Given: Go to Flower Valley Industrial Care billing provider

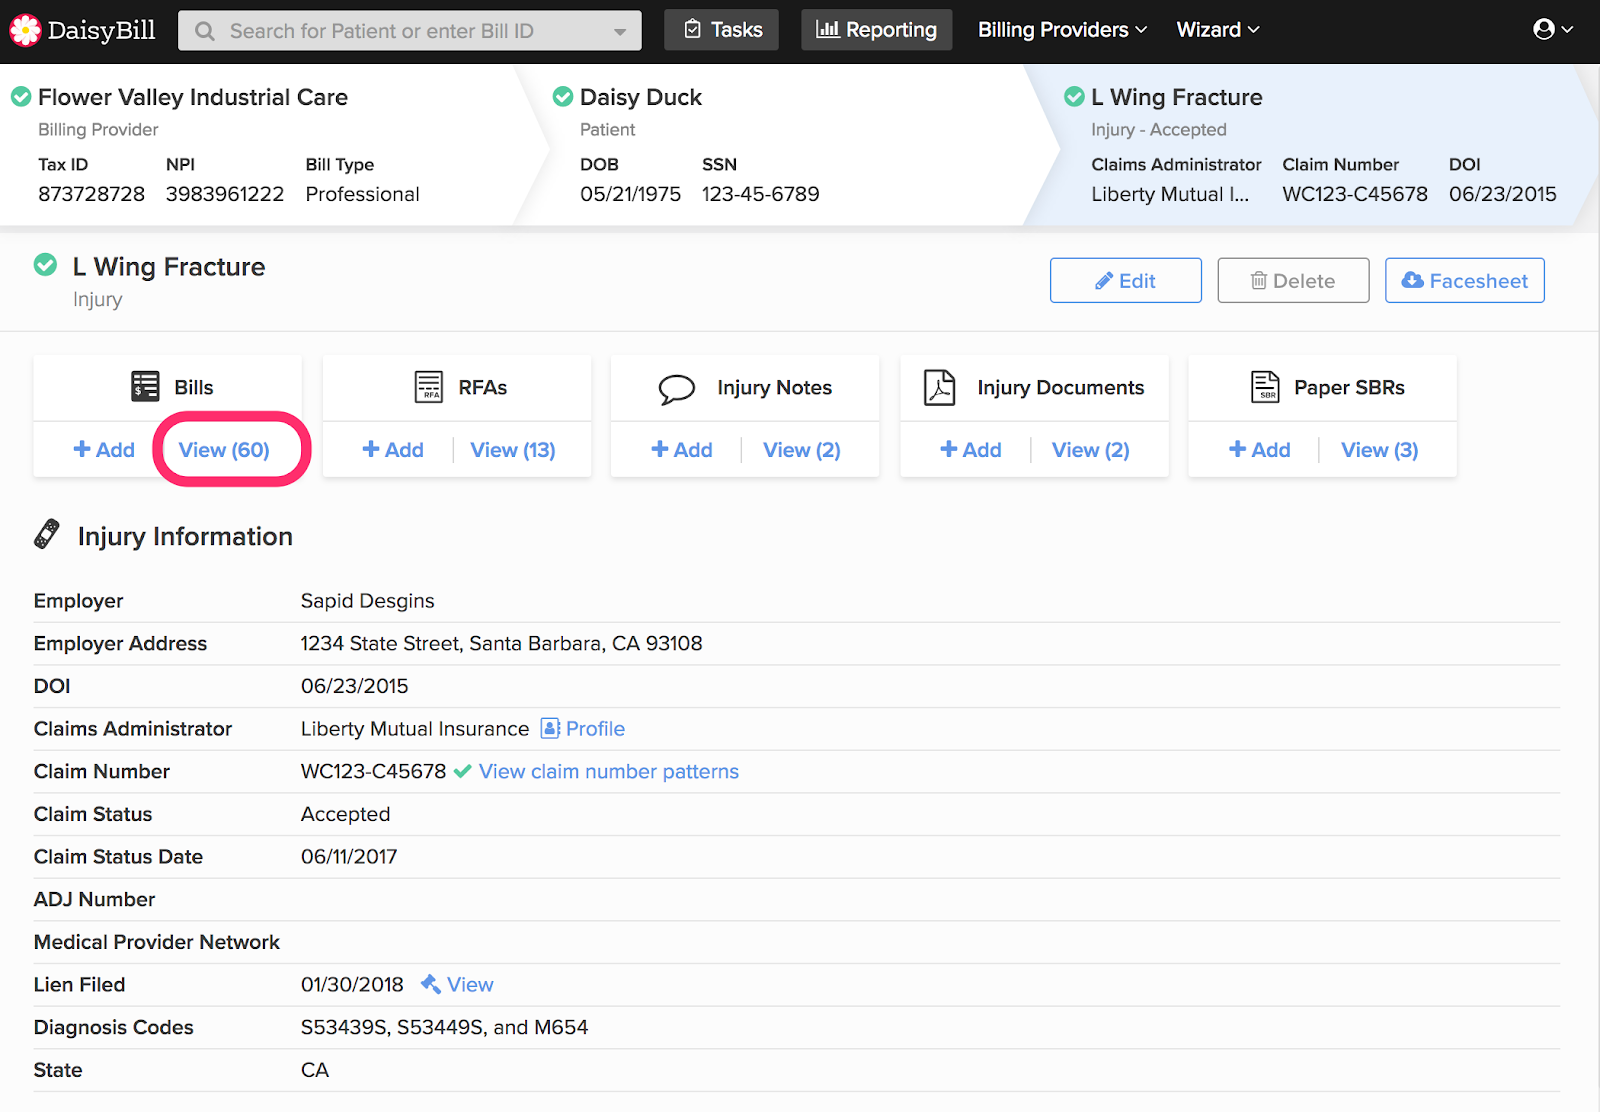Looking at the screenshot, I should click(x=193, y=97).
